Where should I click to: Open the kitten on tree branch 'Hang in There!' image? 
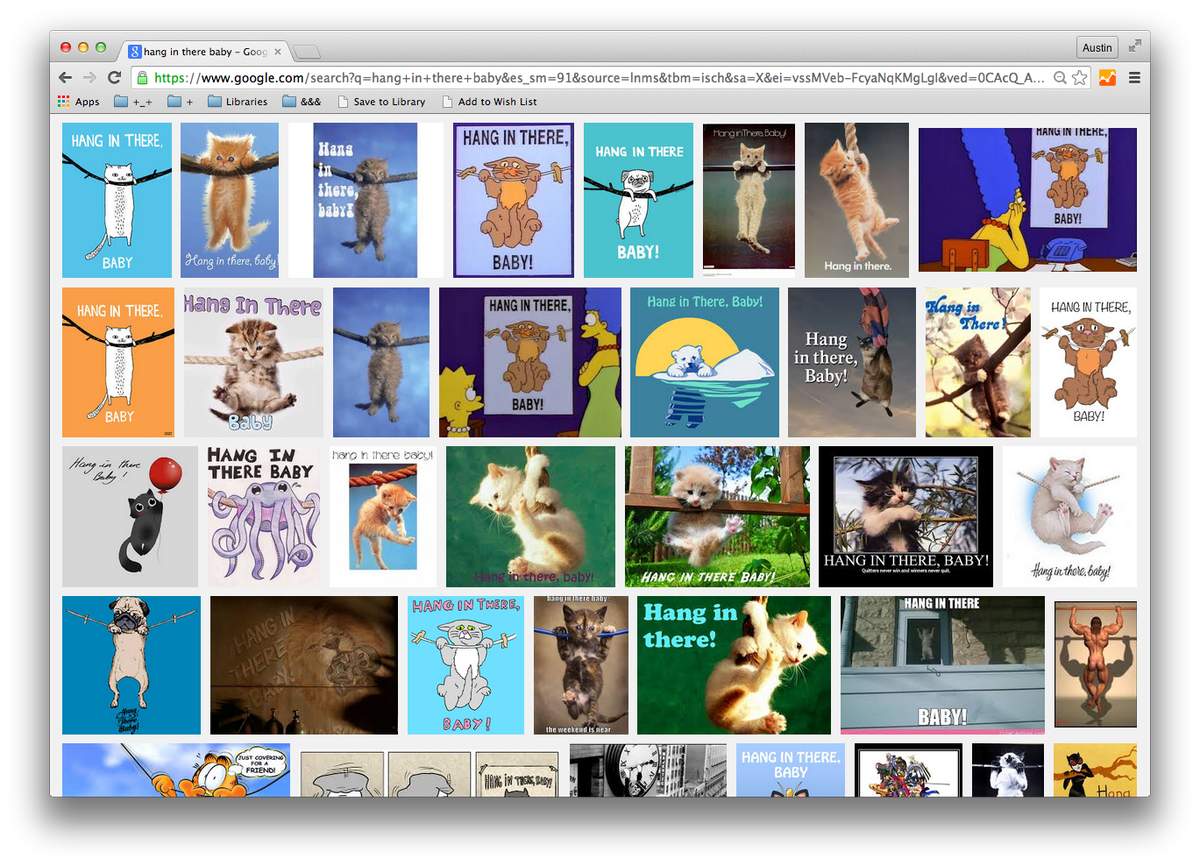(x=977, y=362)
